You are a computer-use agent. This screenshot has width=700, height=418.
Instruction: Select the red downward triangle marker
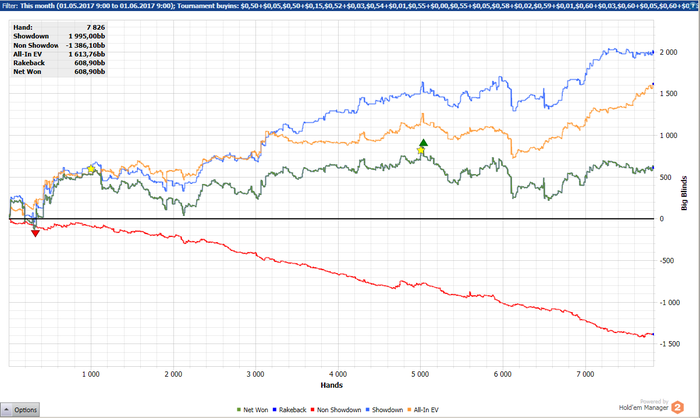point(35,233)
